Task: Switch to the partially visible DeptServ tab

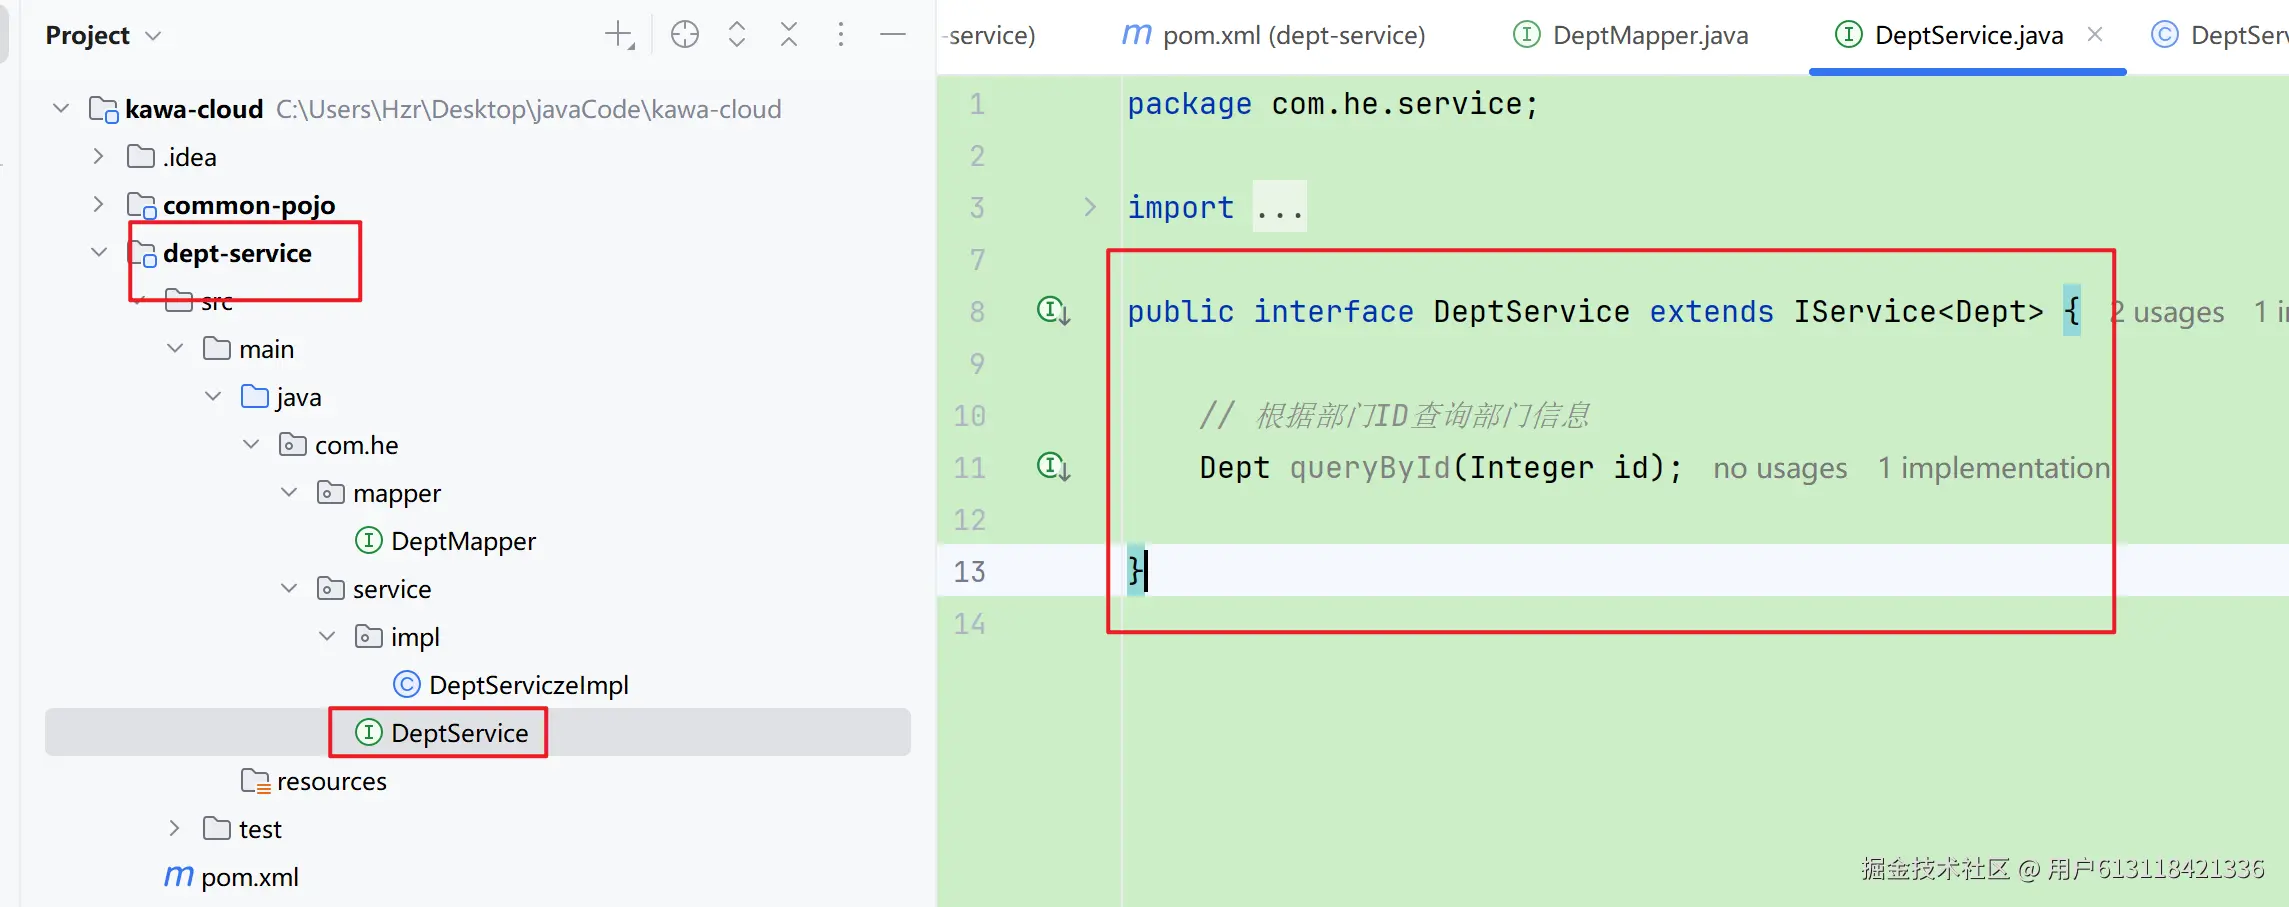Action: pos(2219,35)
